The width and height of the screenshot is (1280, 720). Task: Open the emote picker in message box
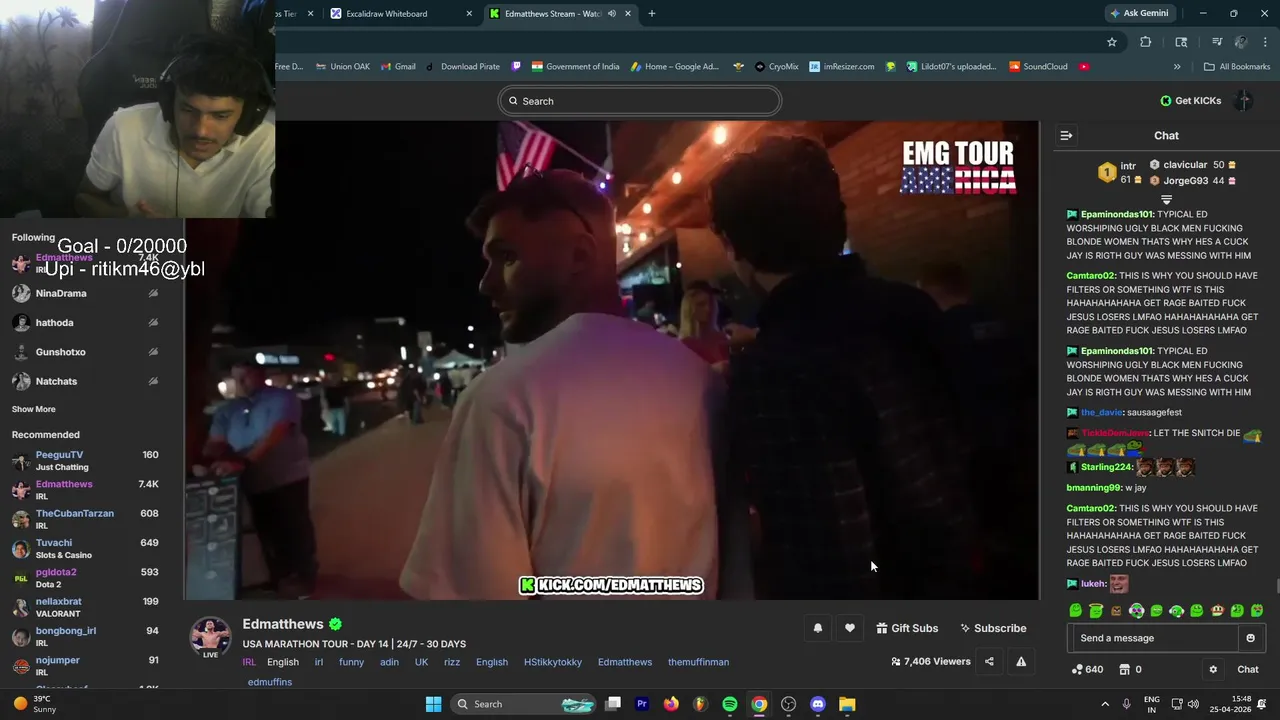click(1250, 638)
